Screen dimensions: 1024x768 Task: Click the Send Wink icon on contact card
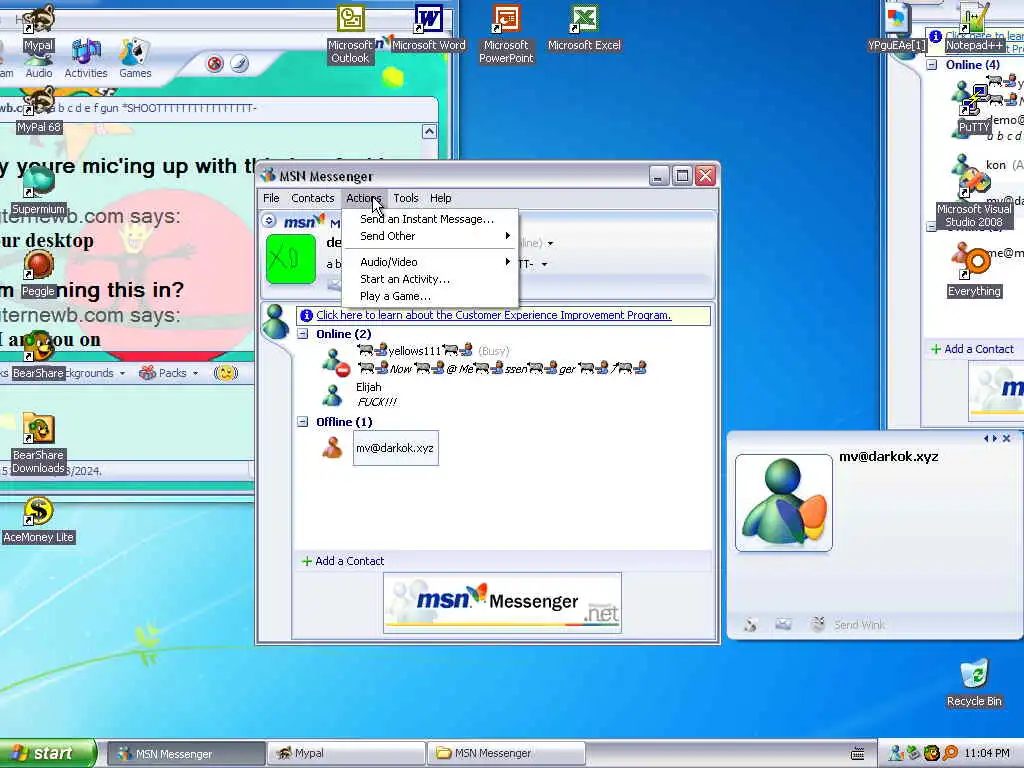point(818,624)
